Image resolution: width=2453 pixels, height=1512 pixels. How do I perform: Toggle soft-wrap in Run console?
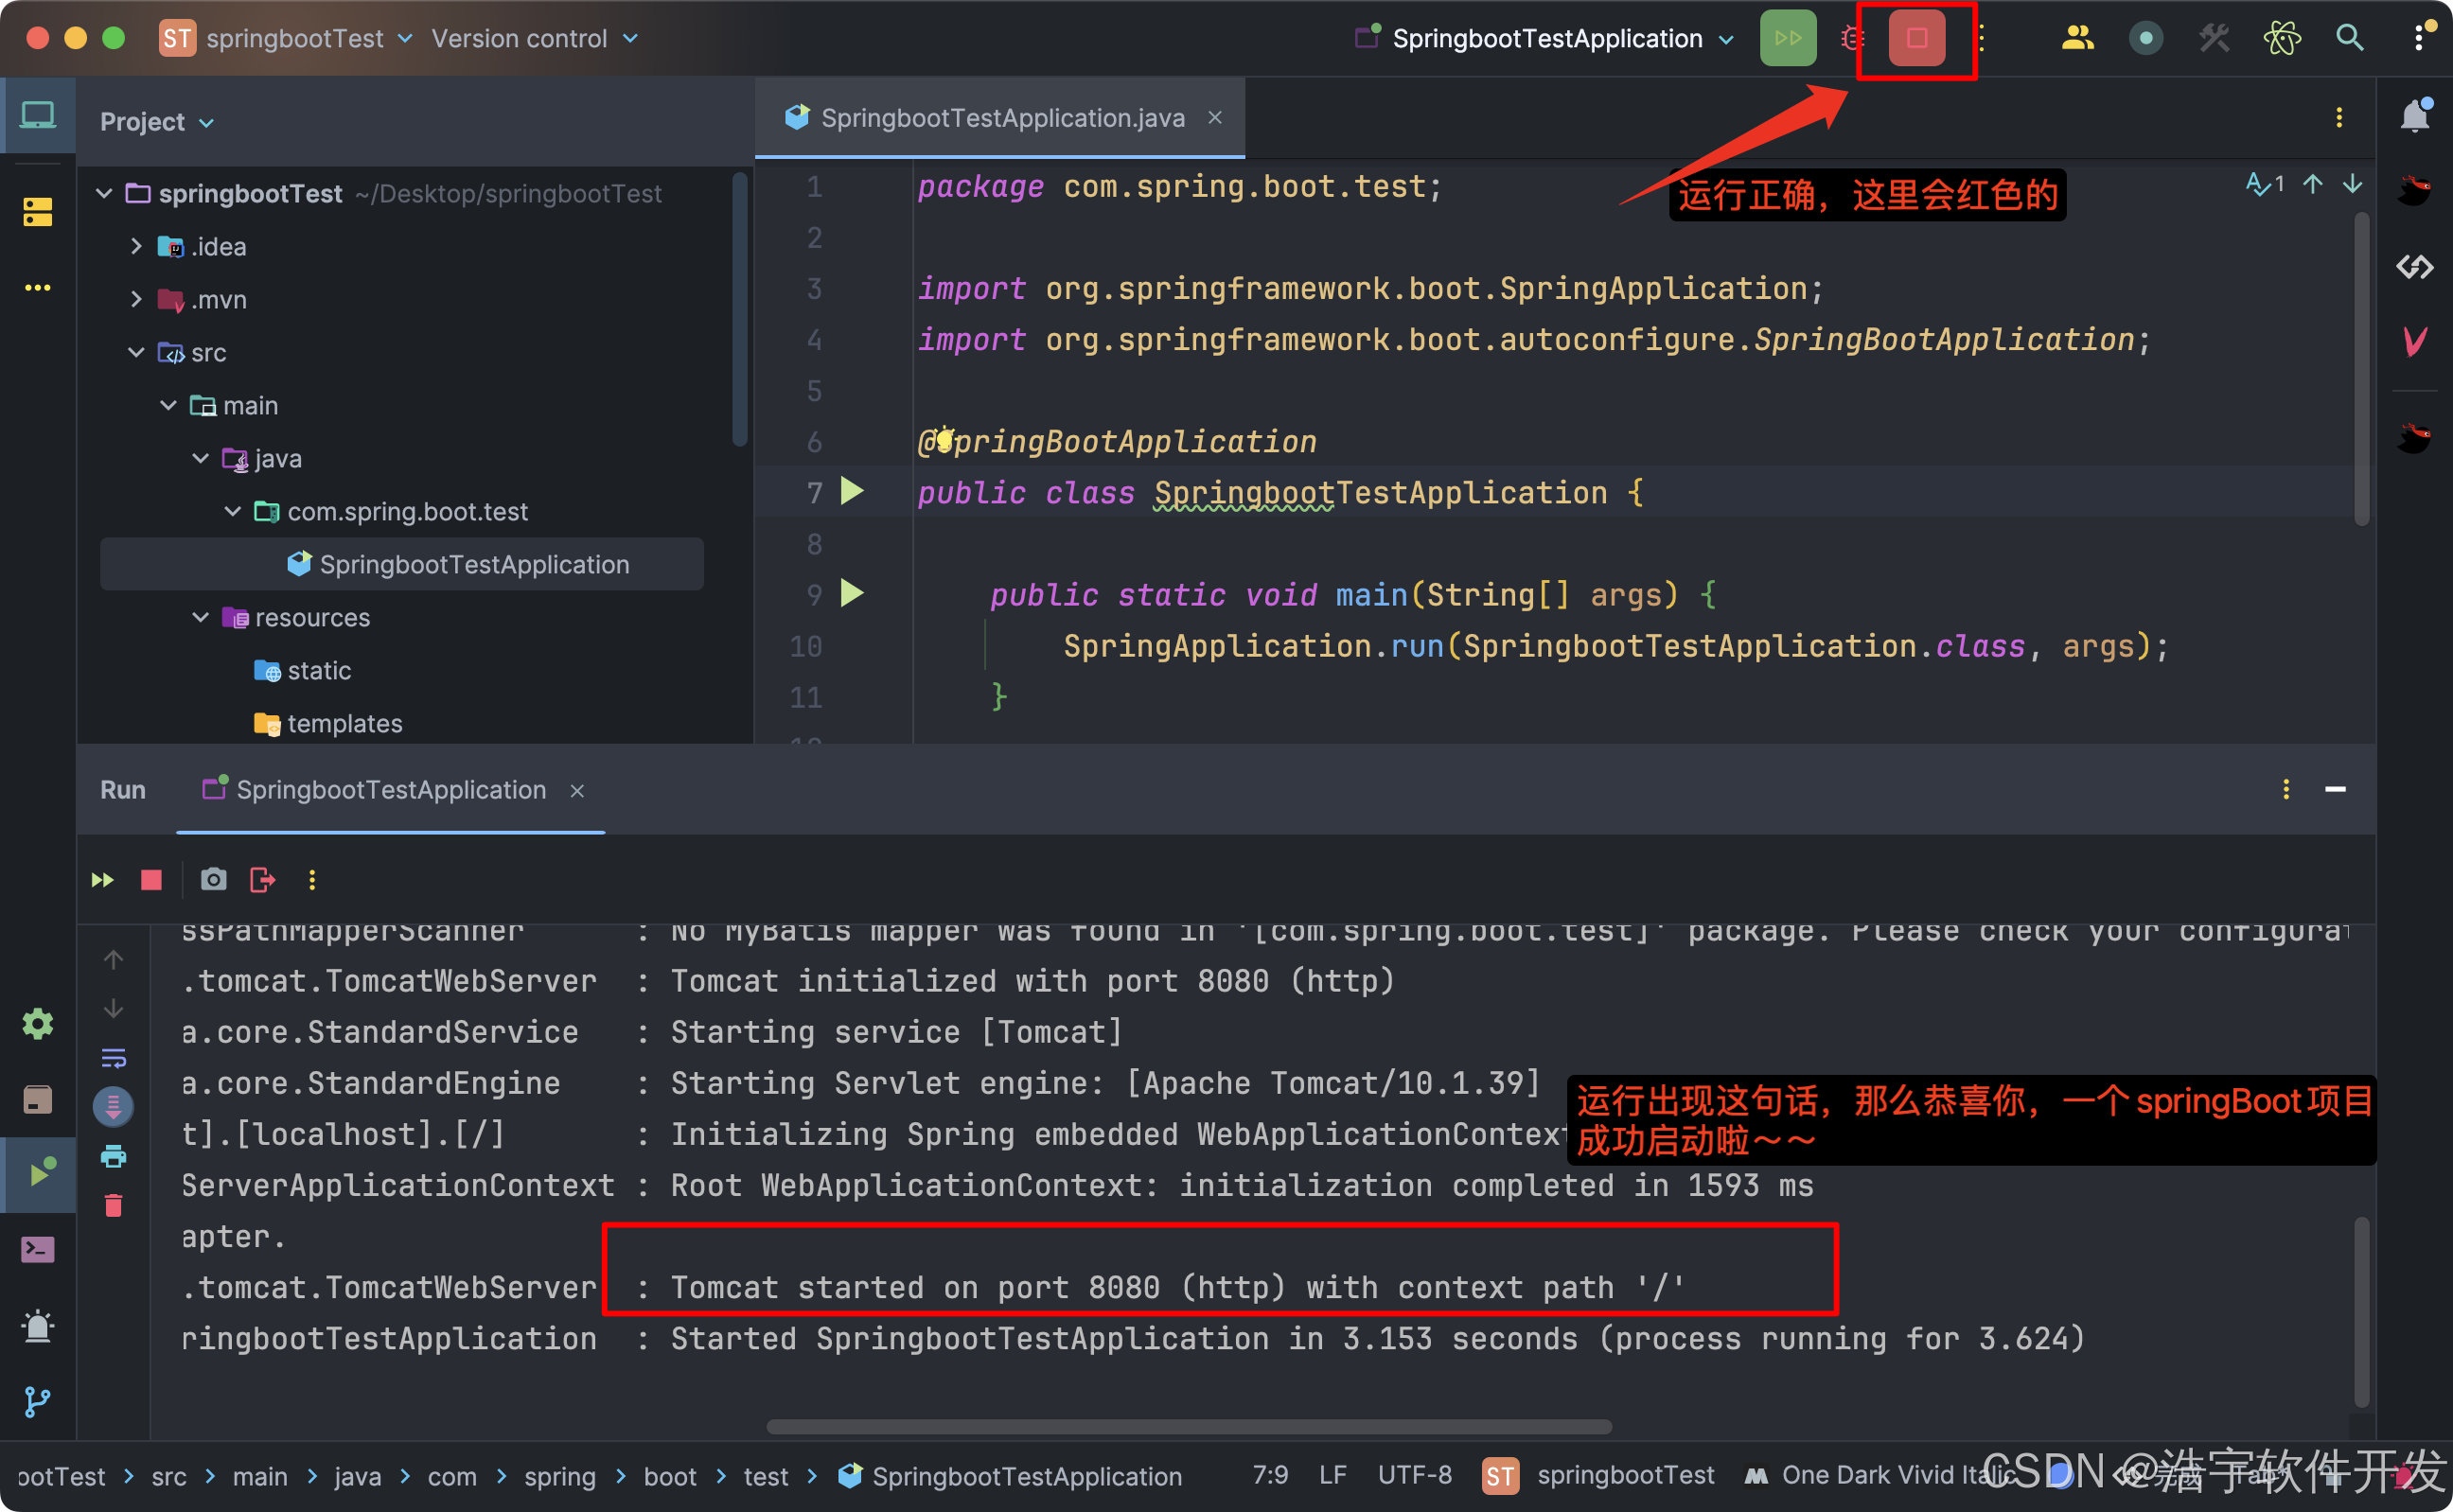(x=114, y=1058)
